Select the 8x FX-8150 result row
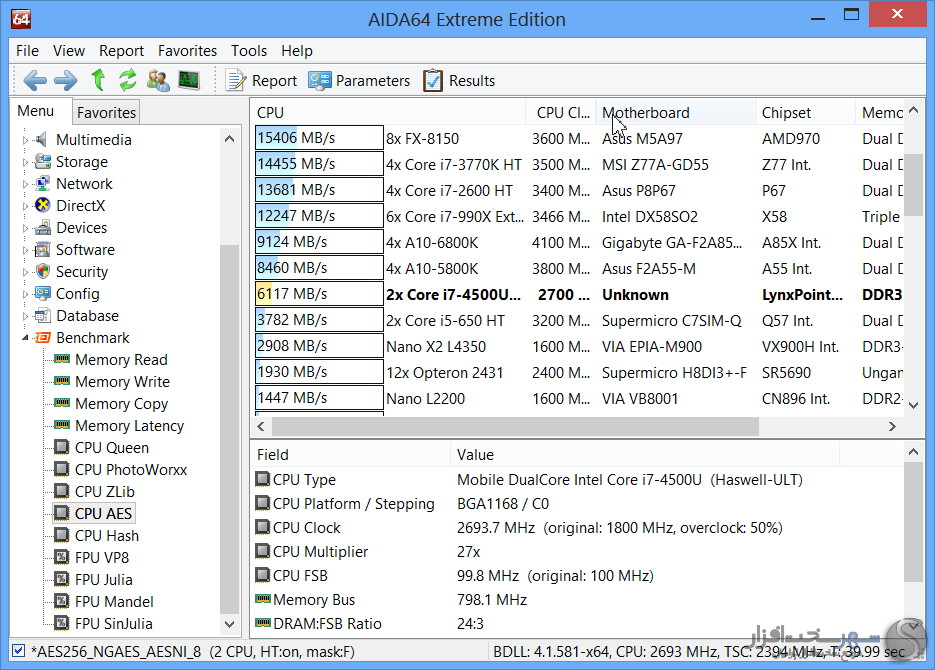The width and height of the screenshot is (935, 670). pyautogui.click(x=422, y=139)
